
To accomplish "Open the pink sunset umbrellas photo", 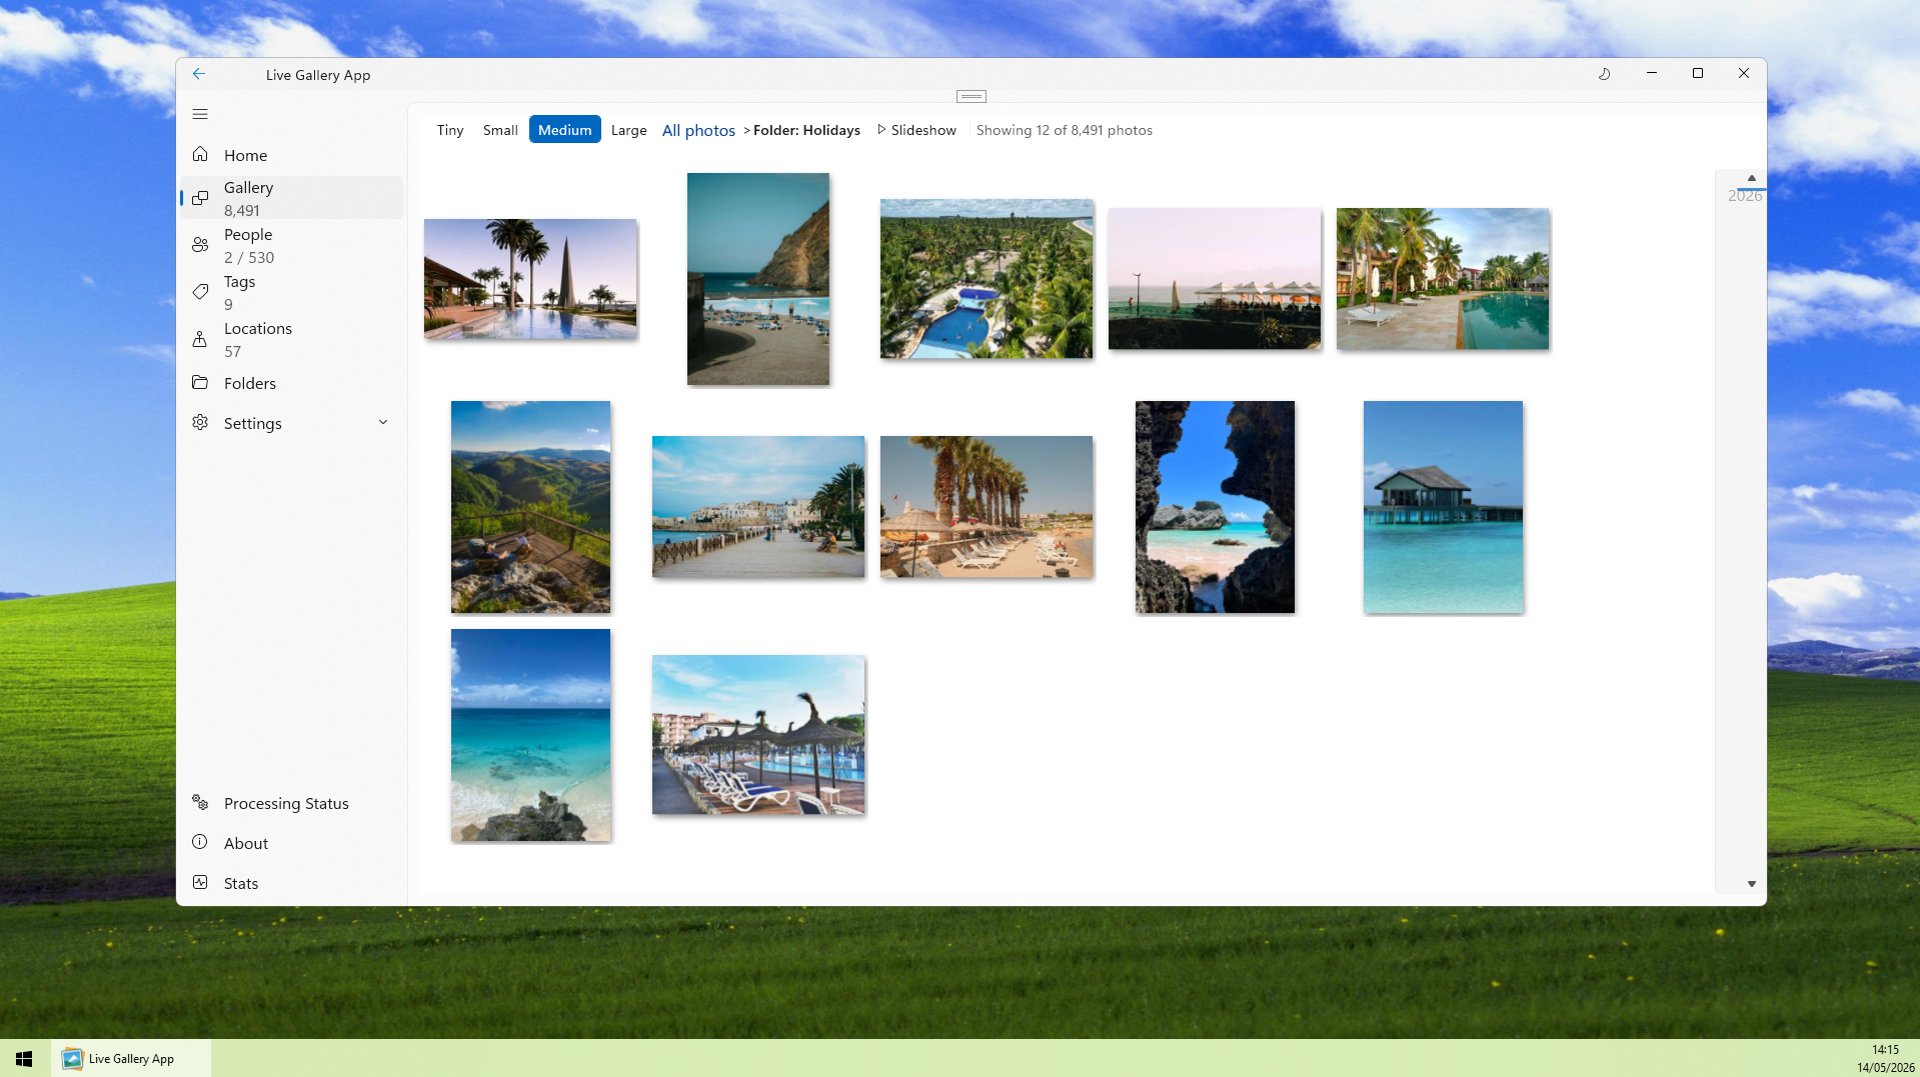I will 1214,279.
